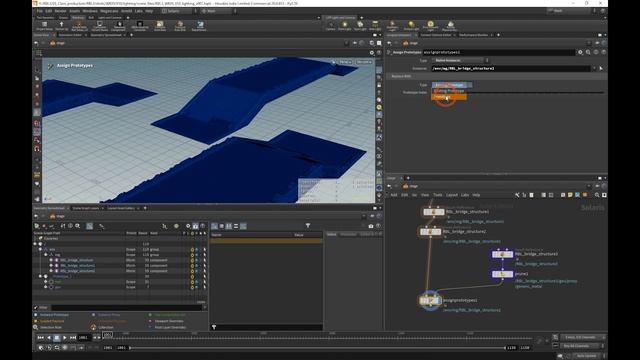
Task: Switch to the Scene Graph Layers tab
Action: (x=86, y=208)
